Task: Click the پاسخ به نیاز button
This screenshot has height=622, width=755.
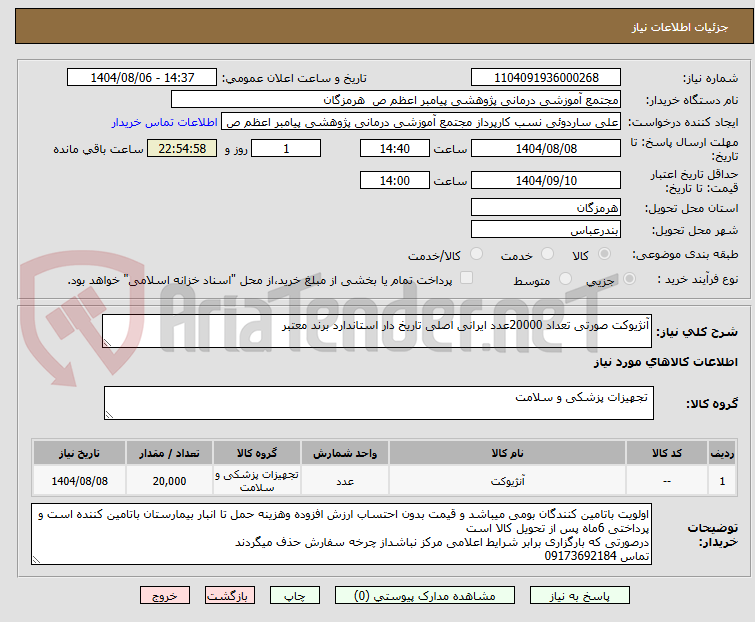Action: coord(580,596)
